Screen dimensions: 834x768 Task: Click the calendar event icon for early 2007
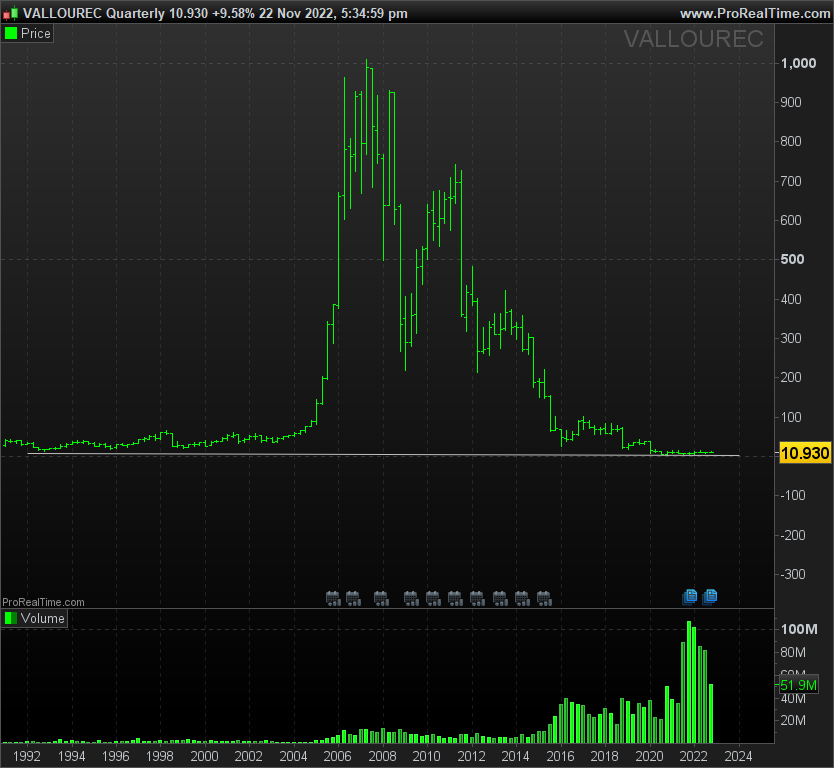[353, 598]
